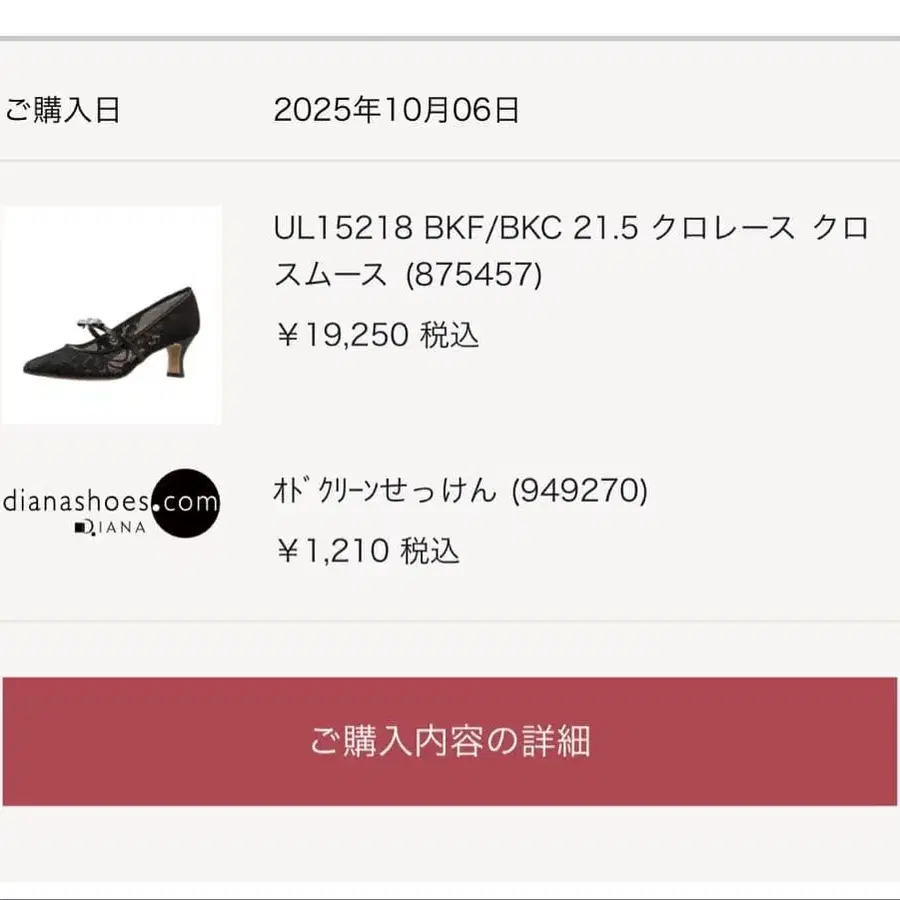This screenshot has width=900, height=900.
Task: Select the UL15218 model number text
Action: pos(343,228)
